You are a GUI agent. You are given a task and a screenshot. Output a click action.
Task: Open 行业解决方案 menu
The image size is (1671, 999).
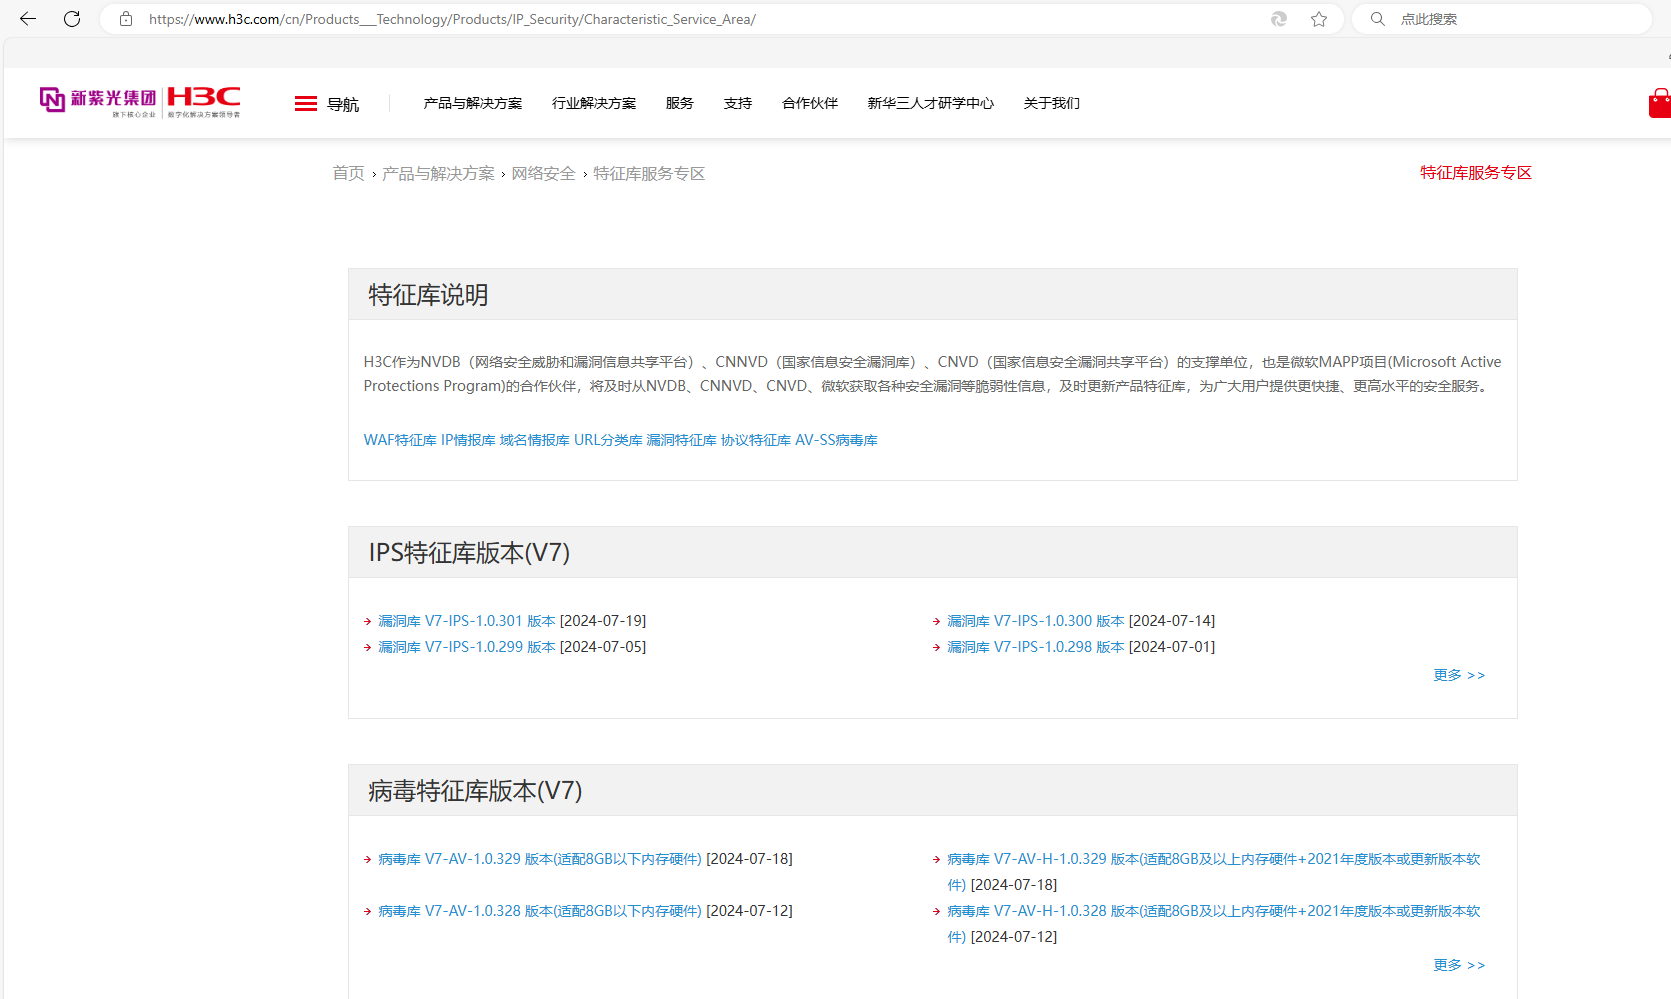point(594,103)
